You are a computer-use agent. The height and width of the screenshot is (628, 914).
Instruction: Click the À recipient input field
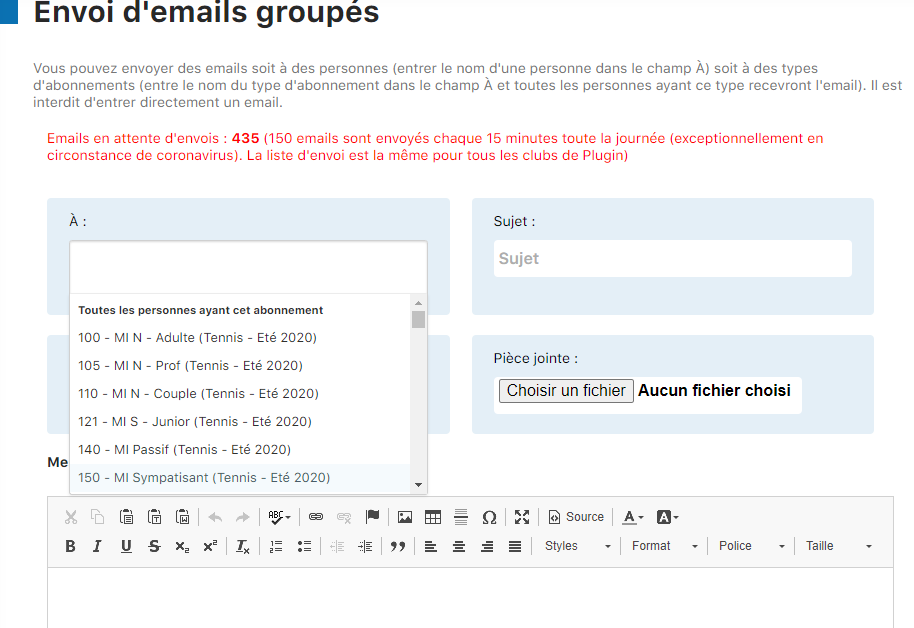click(x=248, y=267)
